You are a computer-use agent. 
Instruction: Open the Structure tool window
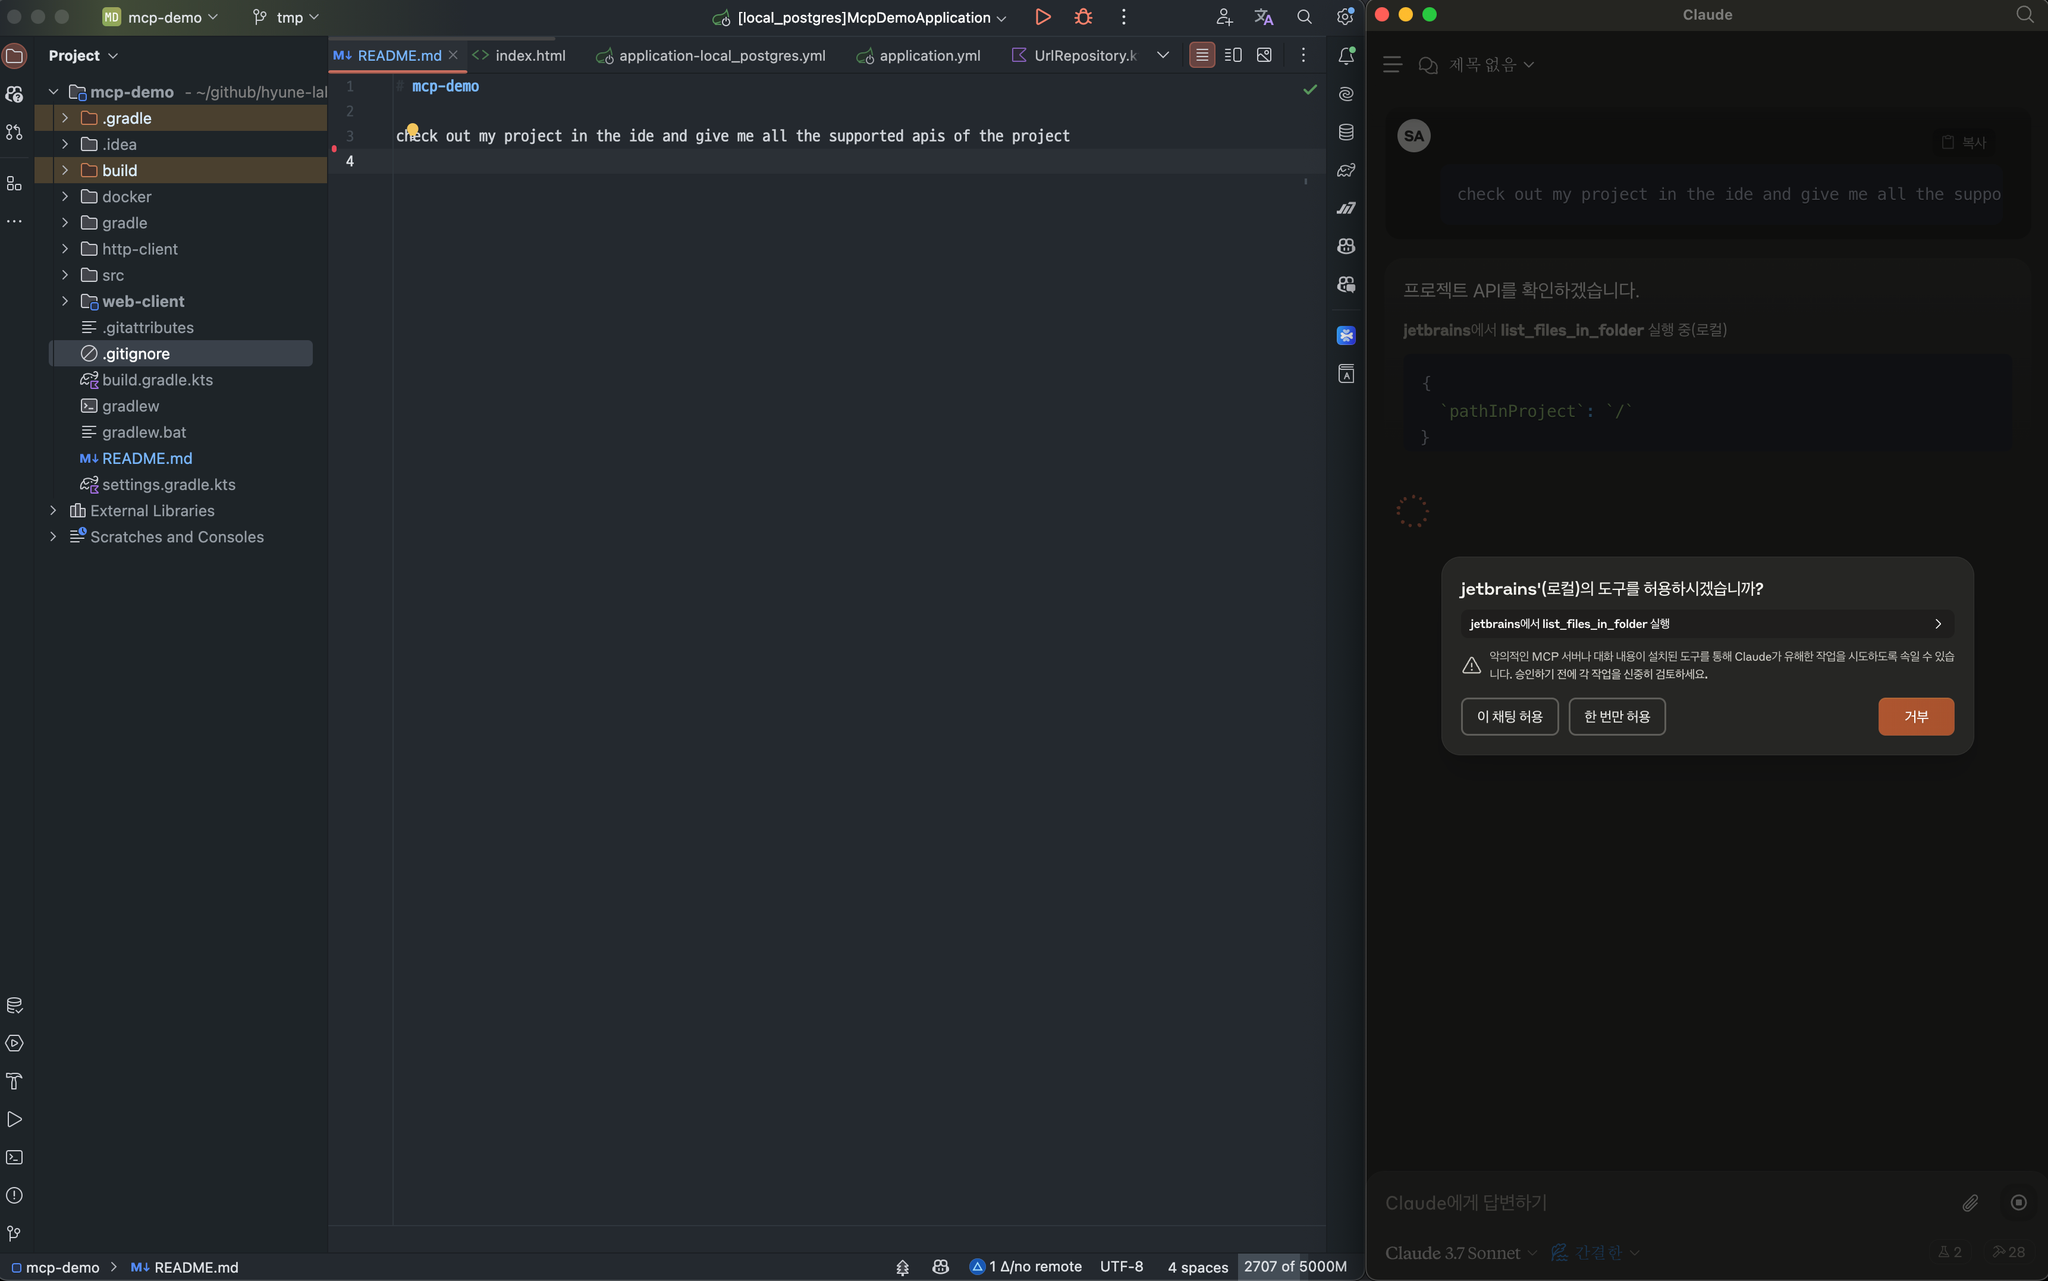point(14,184)
